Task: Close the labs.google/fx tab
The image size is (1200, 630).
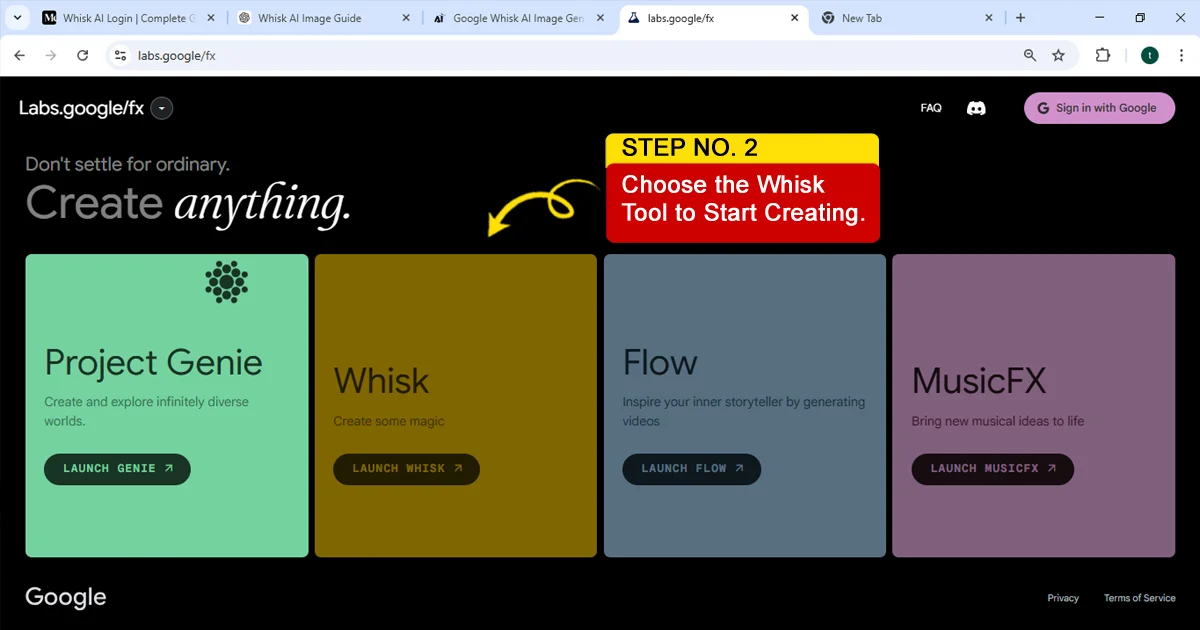Action: pyautogui.click(x=793, y=18)
